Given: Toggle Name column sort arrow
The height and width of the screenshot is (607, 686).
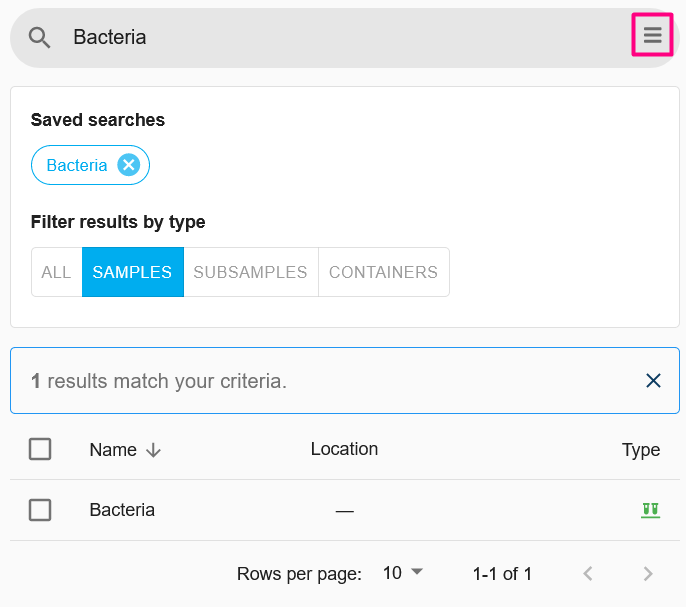Looking at the screenshot, I should click(153, 450).
